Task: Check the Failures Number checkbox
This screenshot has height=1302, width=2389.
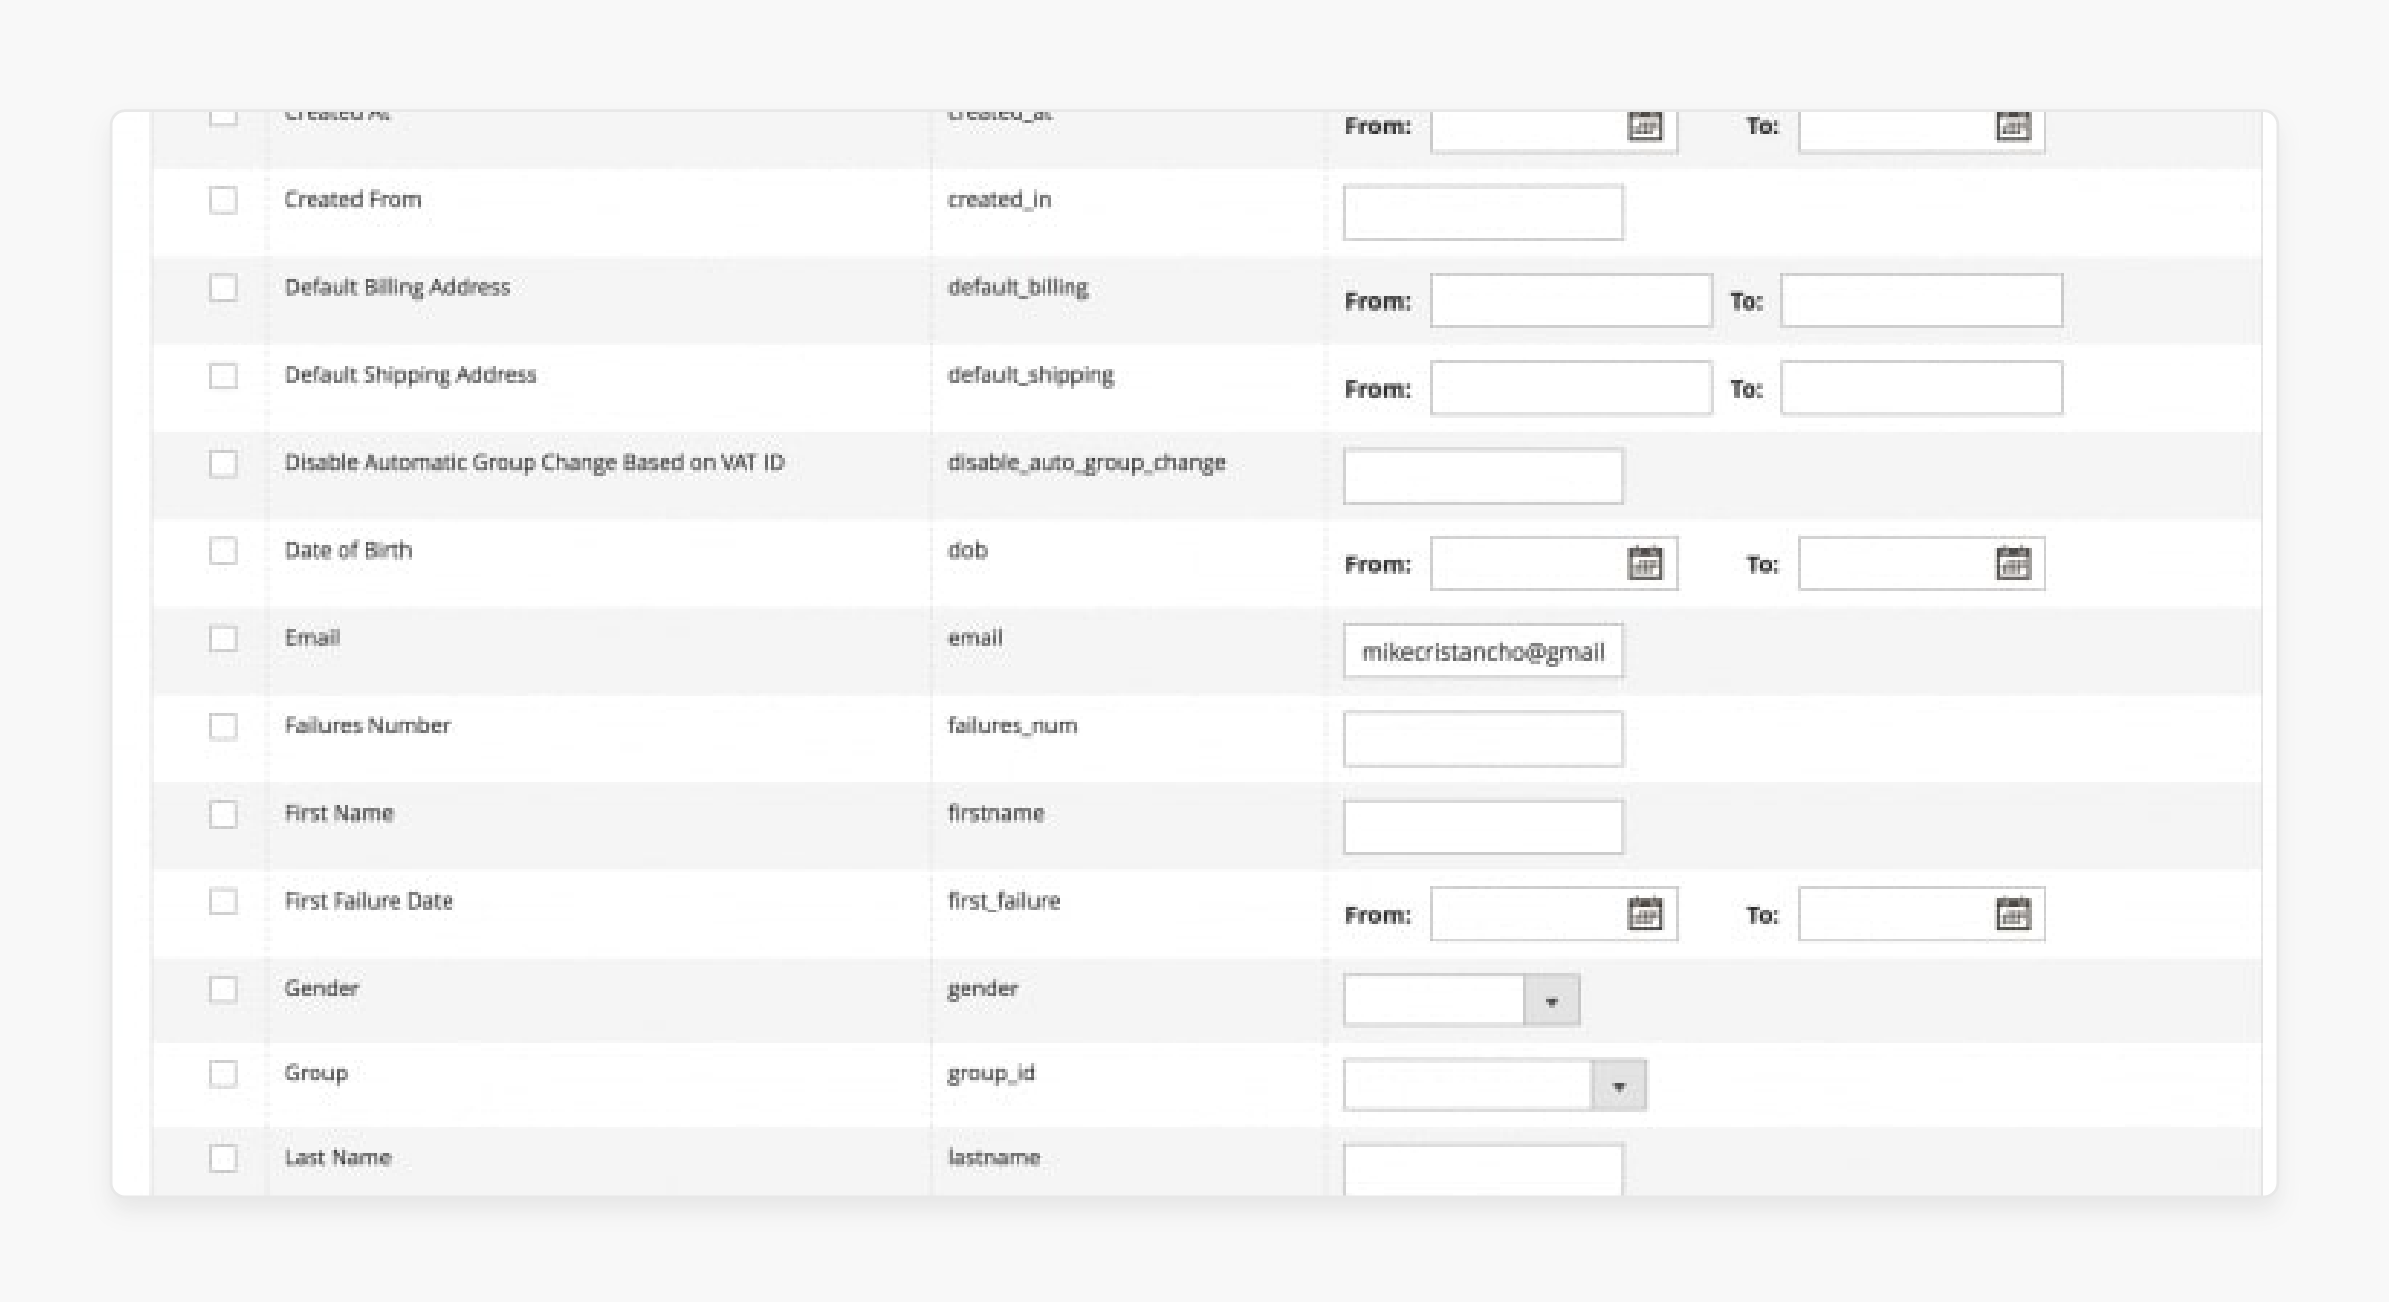Action: point(223,727)
